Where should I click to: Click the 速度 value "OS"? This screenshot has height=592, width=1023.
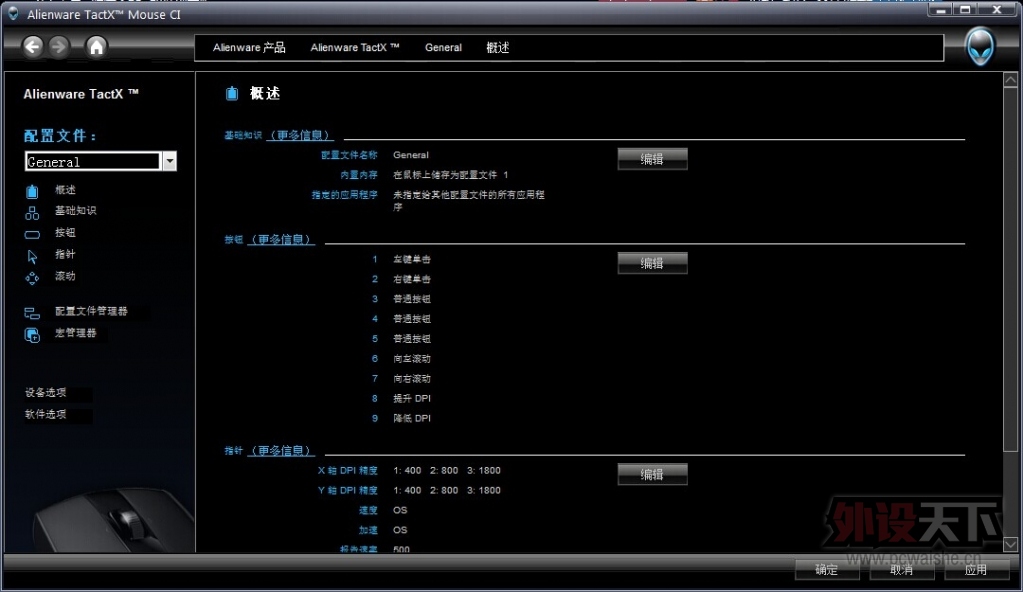coord(400,510)
